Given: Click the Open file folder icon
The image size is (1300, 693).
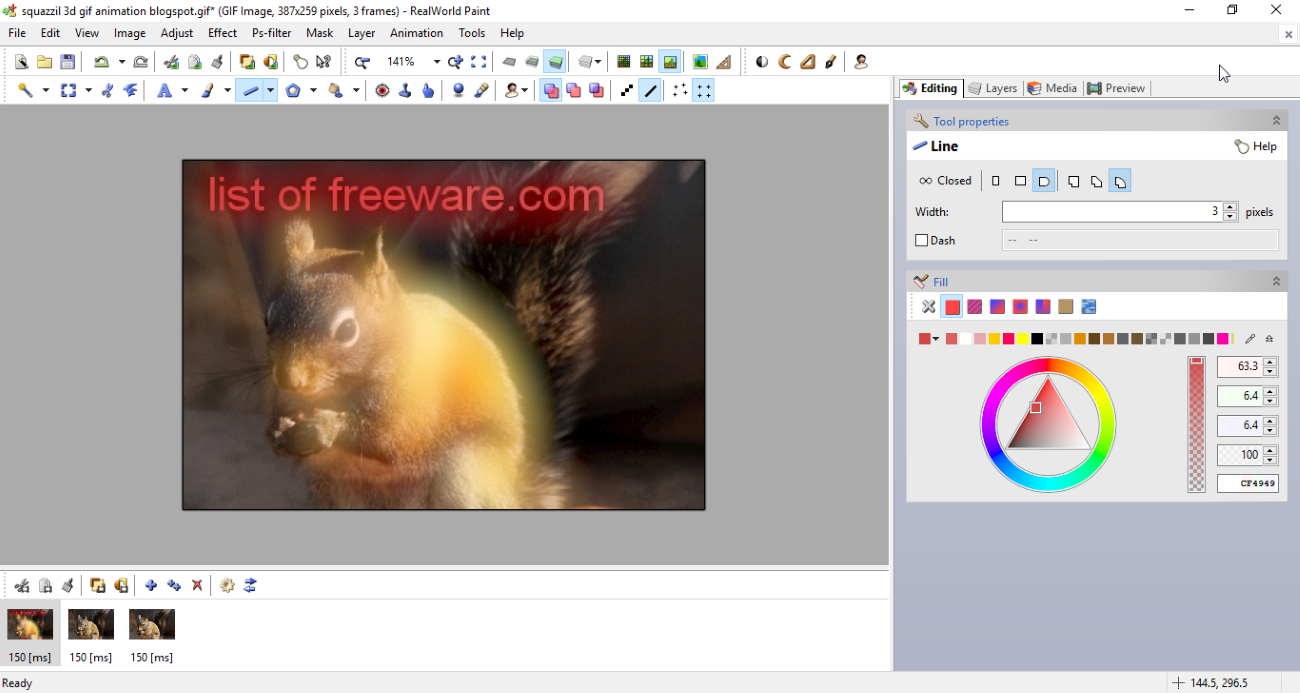Looking at the screenshot, I should 44,62.
